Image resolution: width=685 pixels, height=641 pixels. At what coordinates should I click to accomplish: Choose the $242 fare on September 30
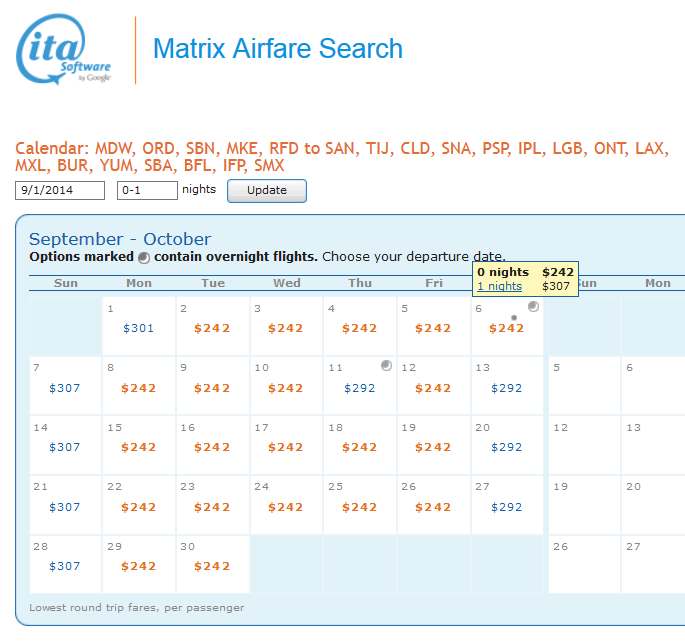coord(212,566)
